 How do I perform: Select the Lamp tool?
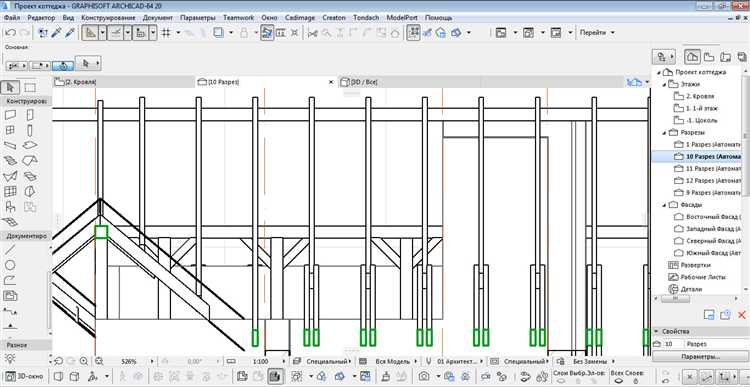pyautogui.click(x=10, y=358)
